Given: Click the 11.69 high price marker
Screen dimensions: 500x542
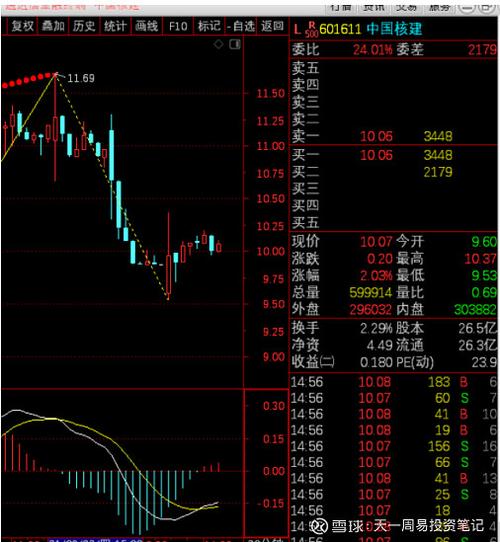Looking at the screenshot, I should [x=81, y=78].
